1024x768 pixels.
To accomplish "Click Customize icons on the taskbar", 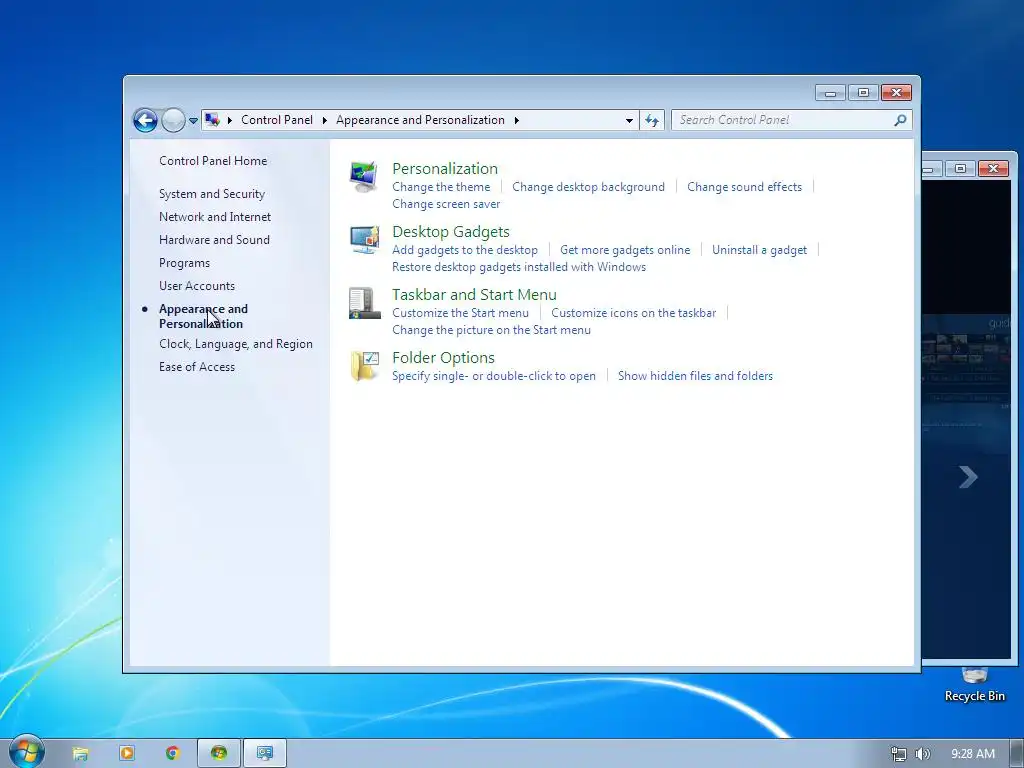I will click(633, 313).
